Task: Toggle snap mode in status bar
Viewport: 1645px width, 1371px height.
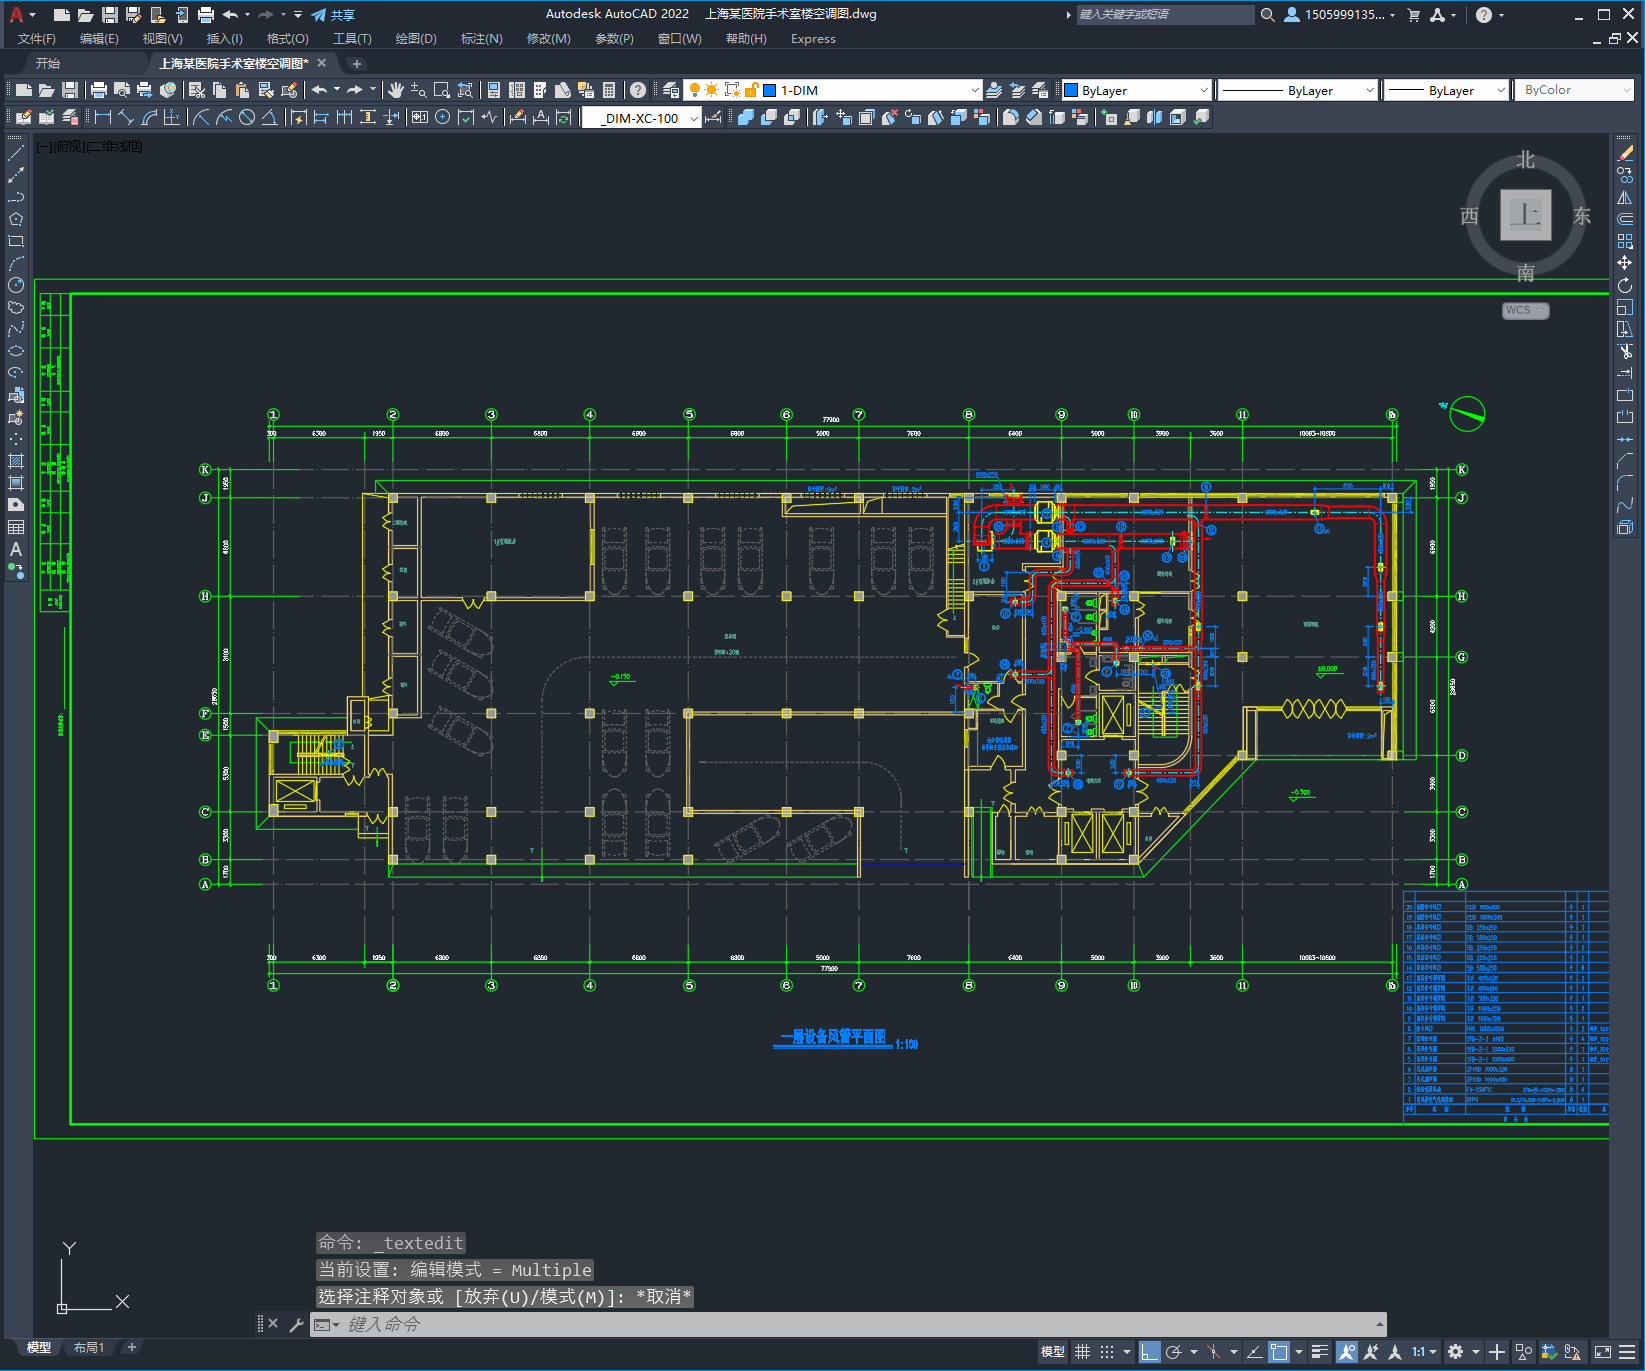Action: coord(1106,1352)
